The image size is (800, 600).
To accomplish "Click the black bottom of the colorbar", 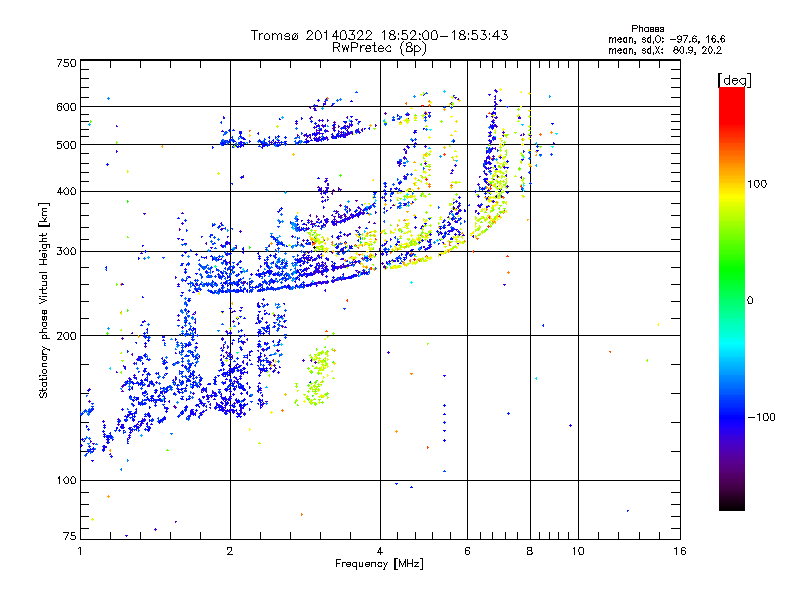I will (732, 505).
